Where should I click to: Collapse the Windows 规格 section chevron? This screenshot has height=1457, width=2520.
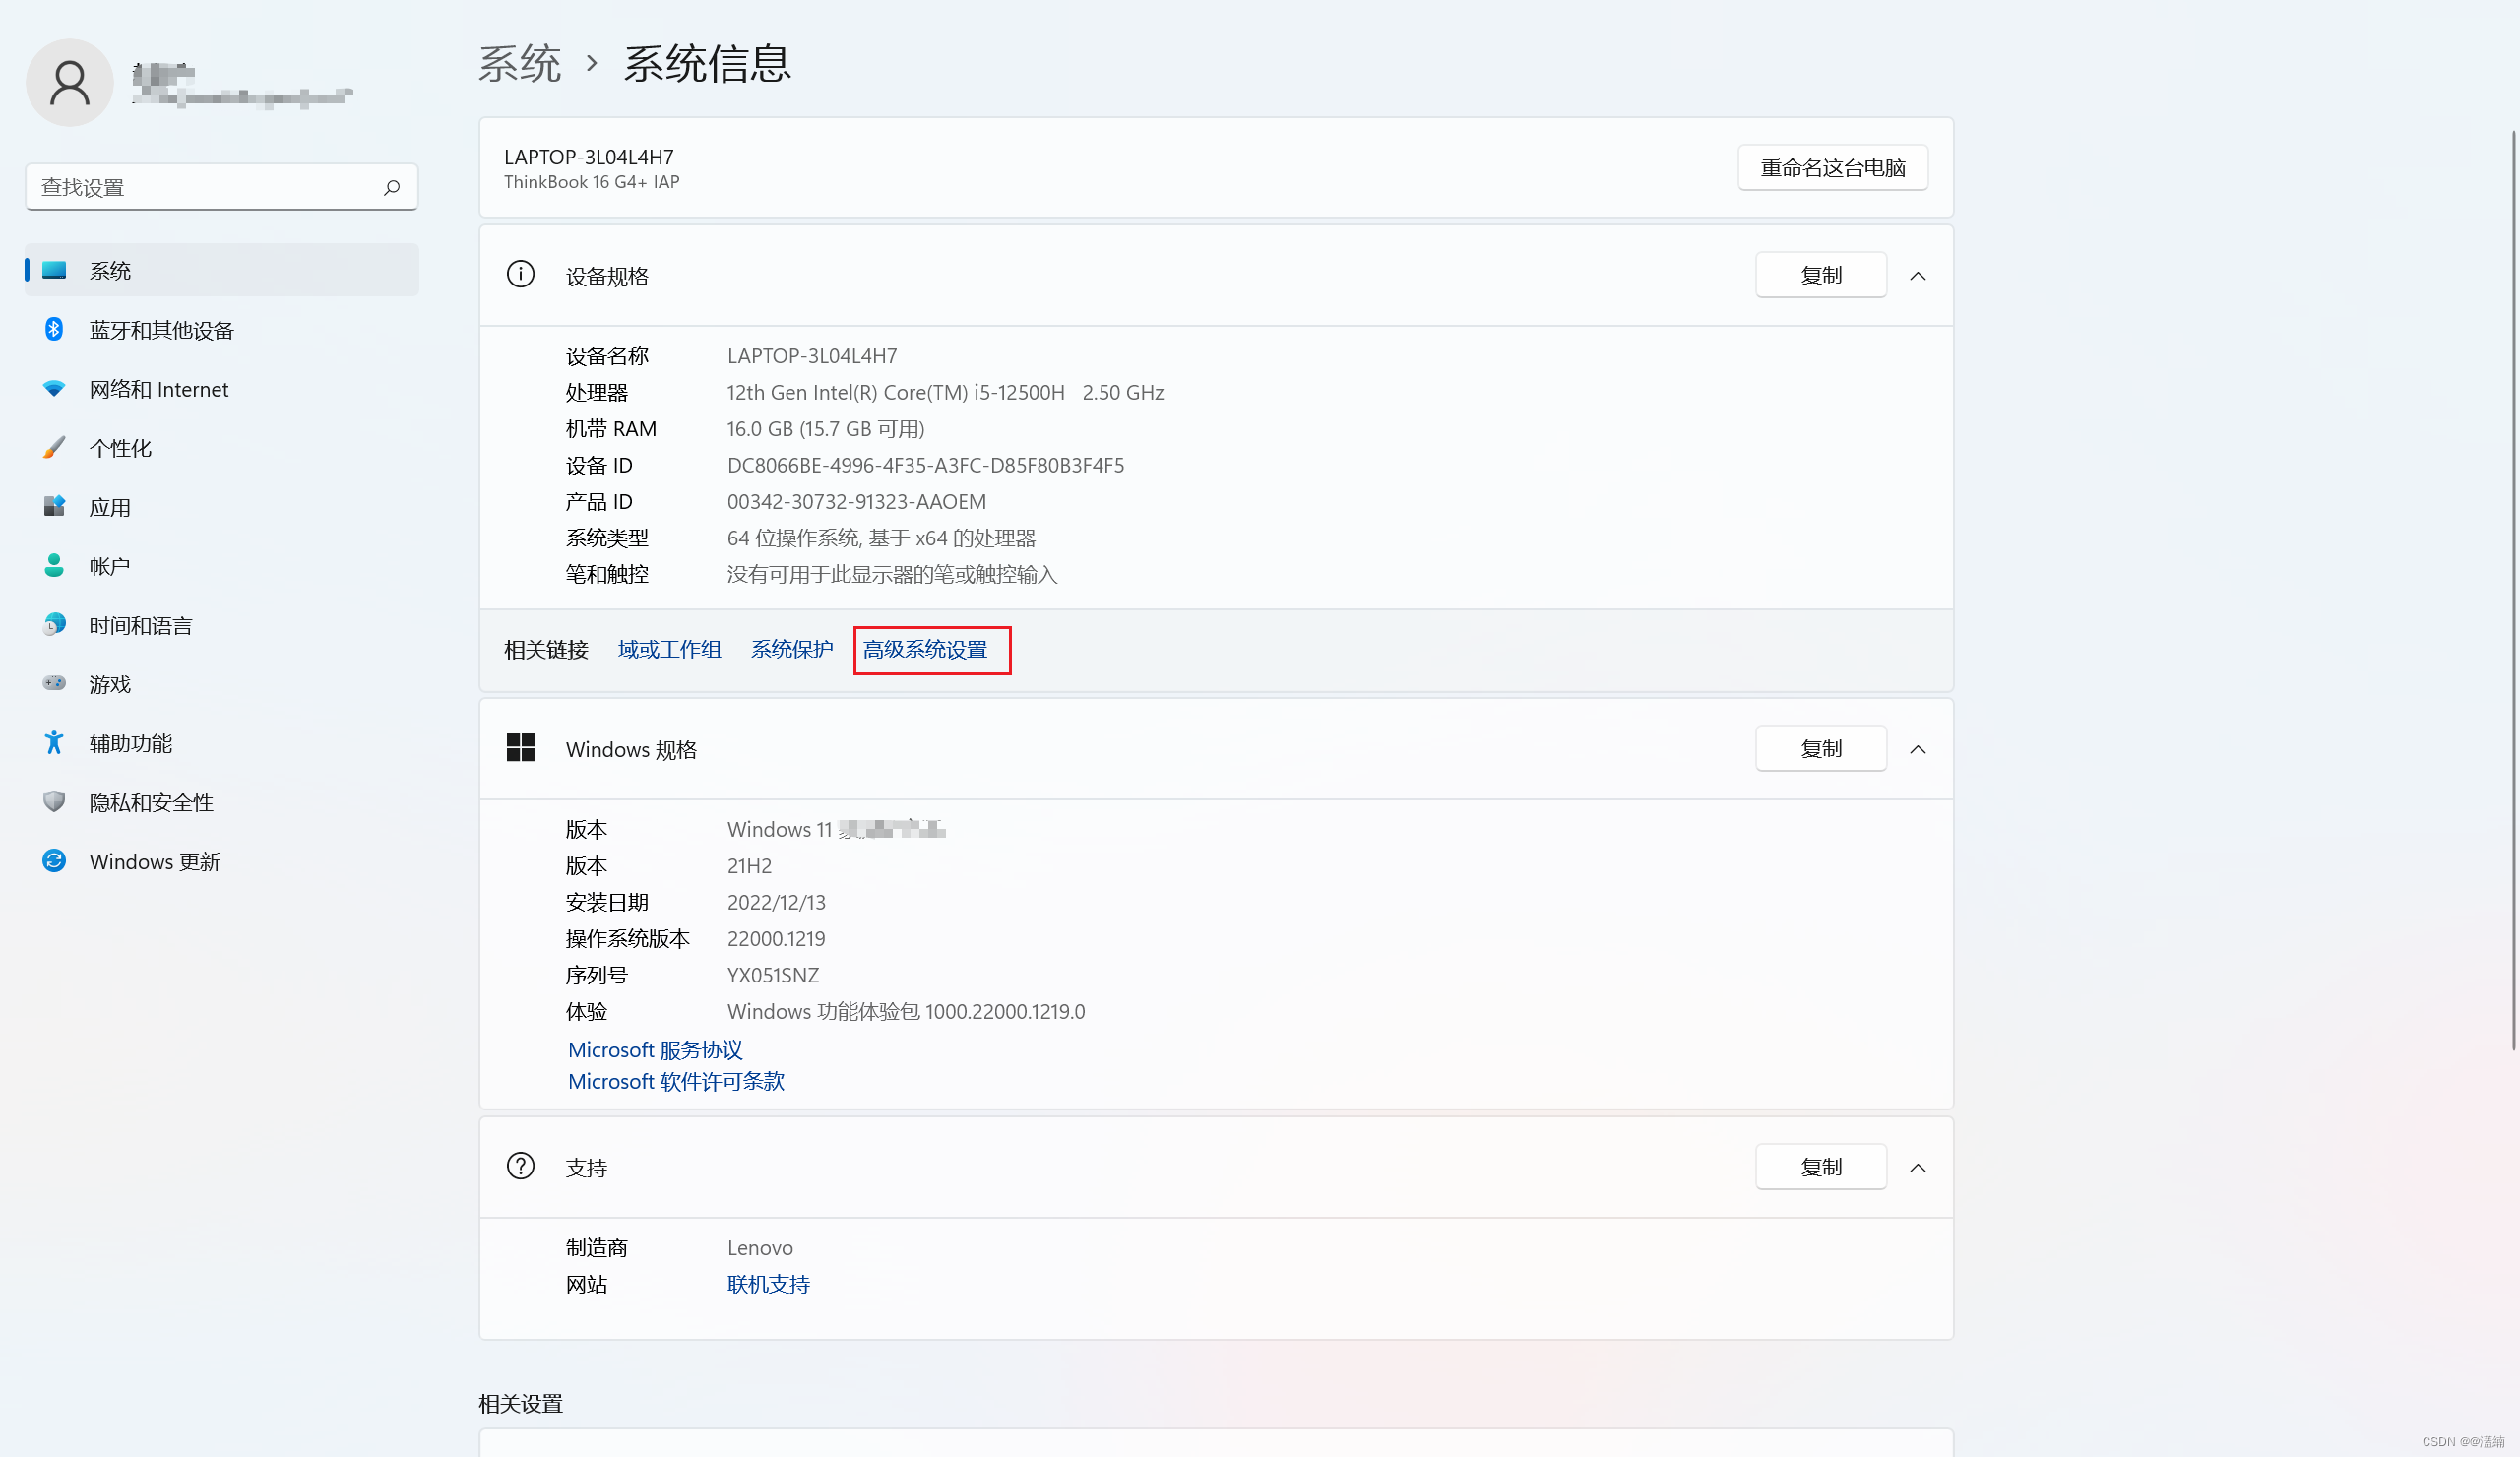(1917, 749)
